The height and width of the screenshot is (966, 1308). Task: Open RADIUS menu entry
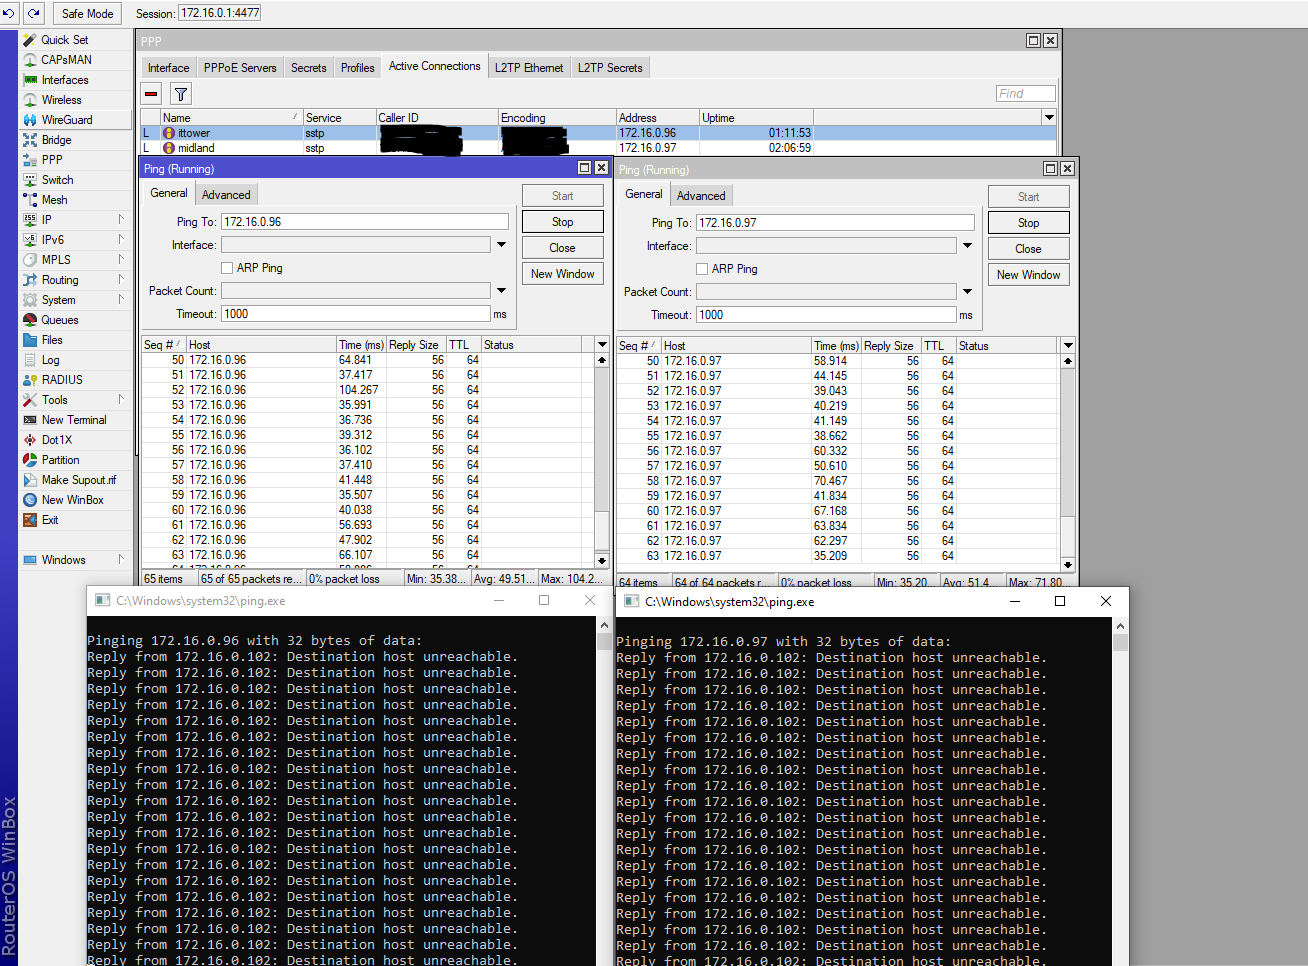(62, 380)
